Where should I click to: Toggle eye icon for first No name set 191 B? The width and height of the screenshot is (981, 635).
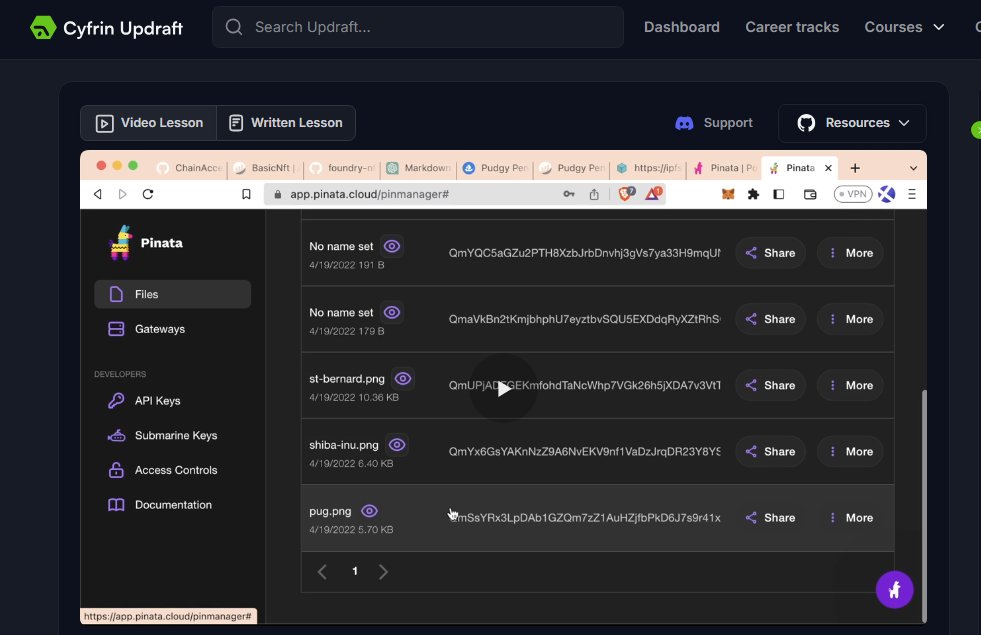[x=392, y=246]
